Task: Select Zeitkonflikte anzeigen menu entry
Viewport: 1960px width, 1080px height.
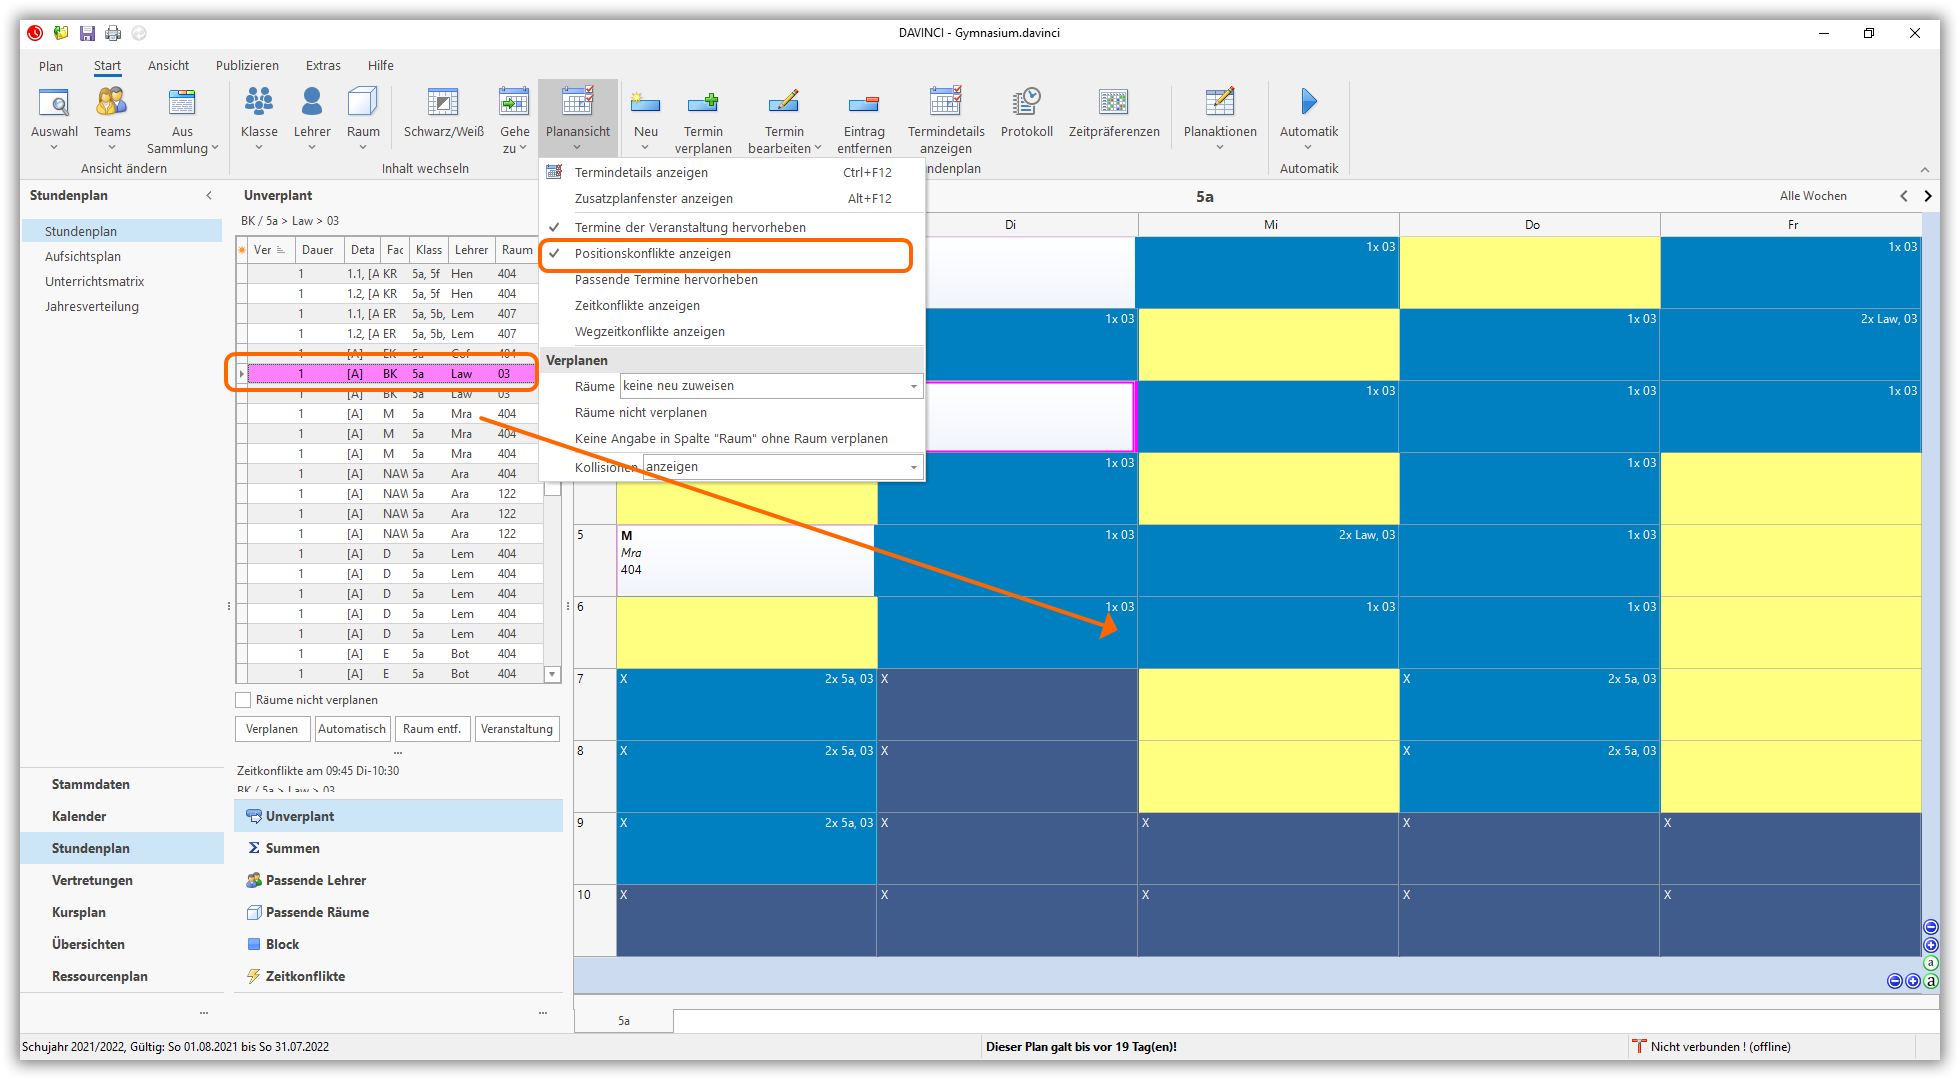Action: [637, 306]
